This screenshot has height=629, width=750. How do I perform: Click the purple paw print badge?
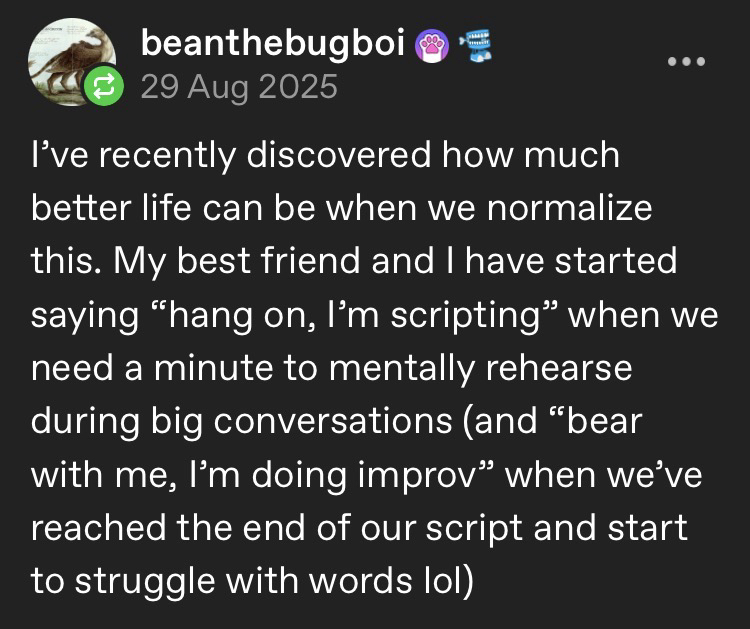434,44
